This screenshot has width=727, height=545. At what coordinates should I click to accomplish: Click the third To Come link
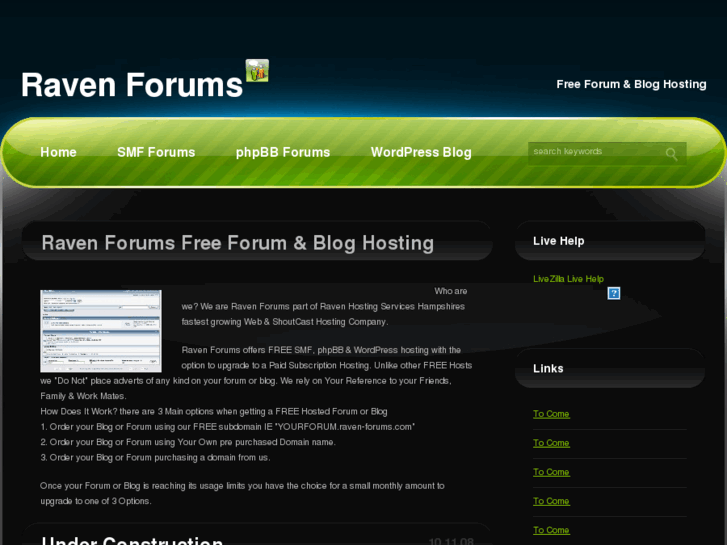pos(551,472)
